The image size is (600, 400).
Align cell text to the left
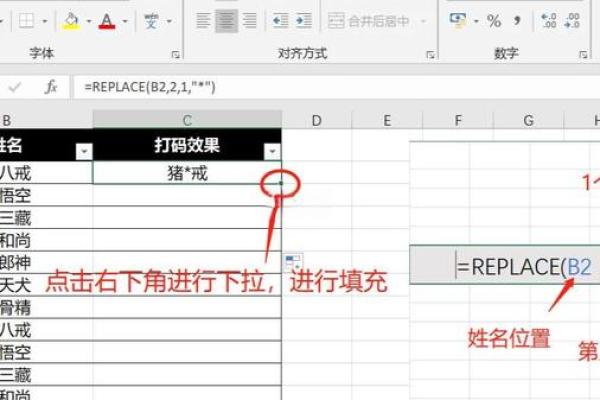coord(203,21)
